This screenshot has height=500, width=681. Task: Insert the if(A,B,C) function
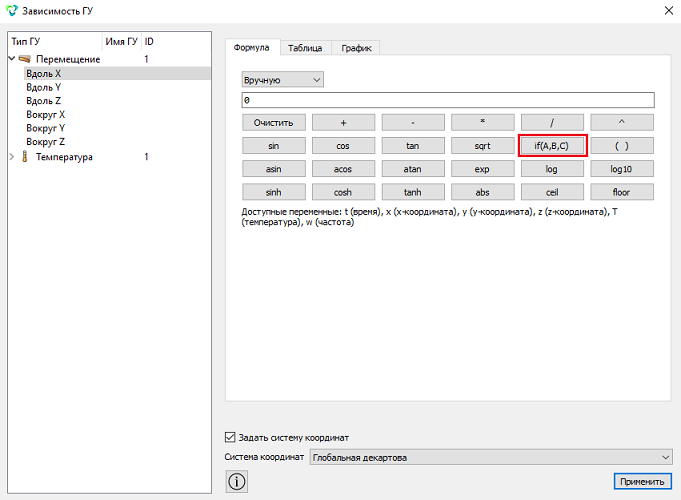tap(552, 146)
